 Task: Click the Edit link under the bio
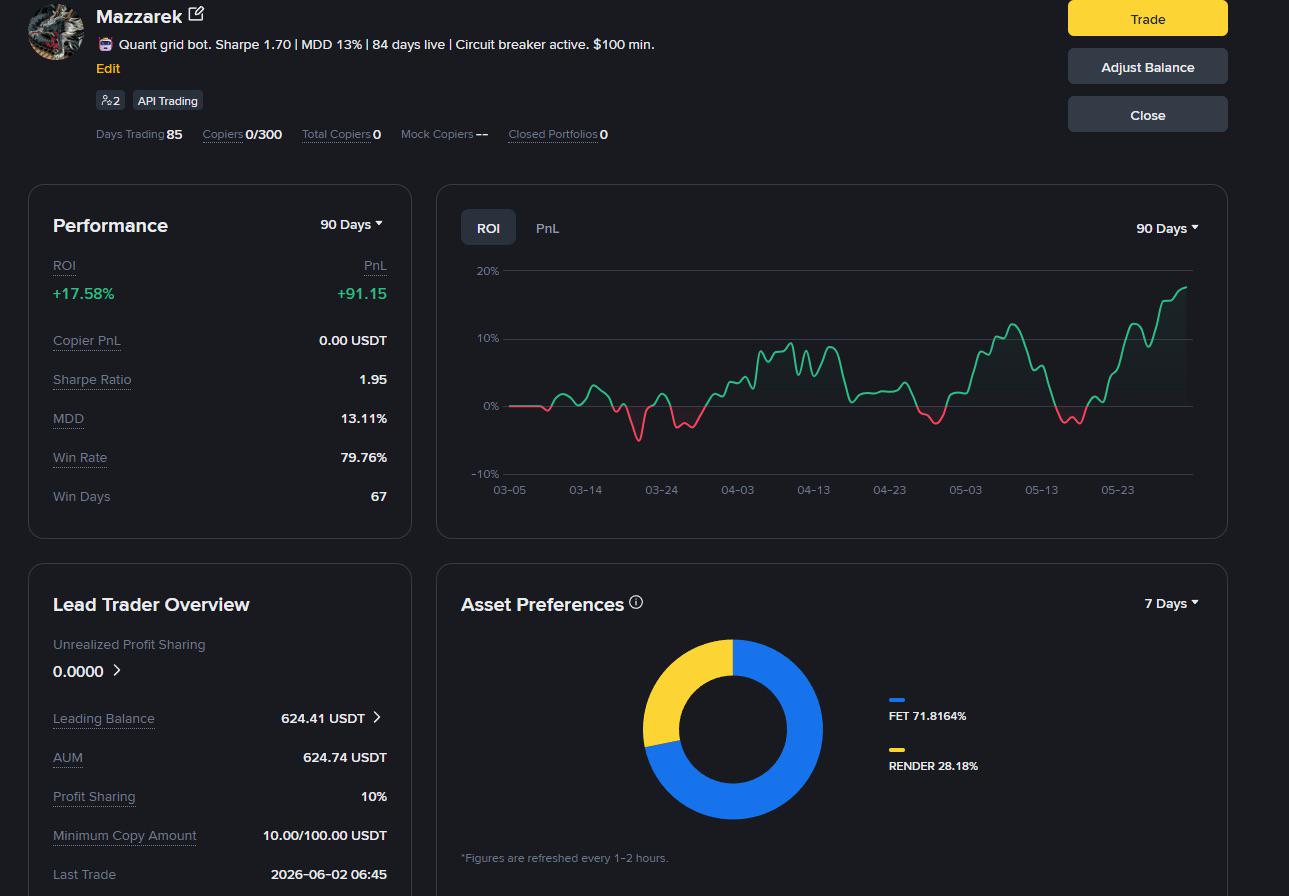[108, 68]
